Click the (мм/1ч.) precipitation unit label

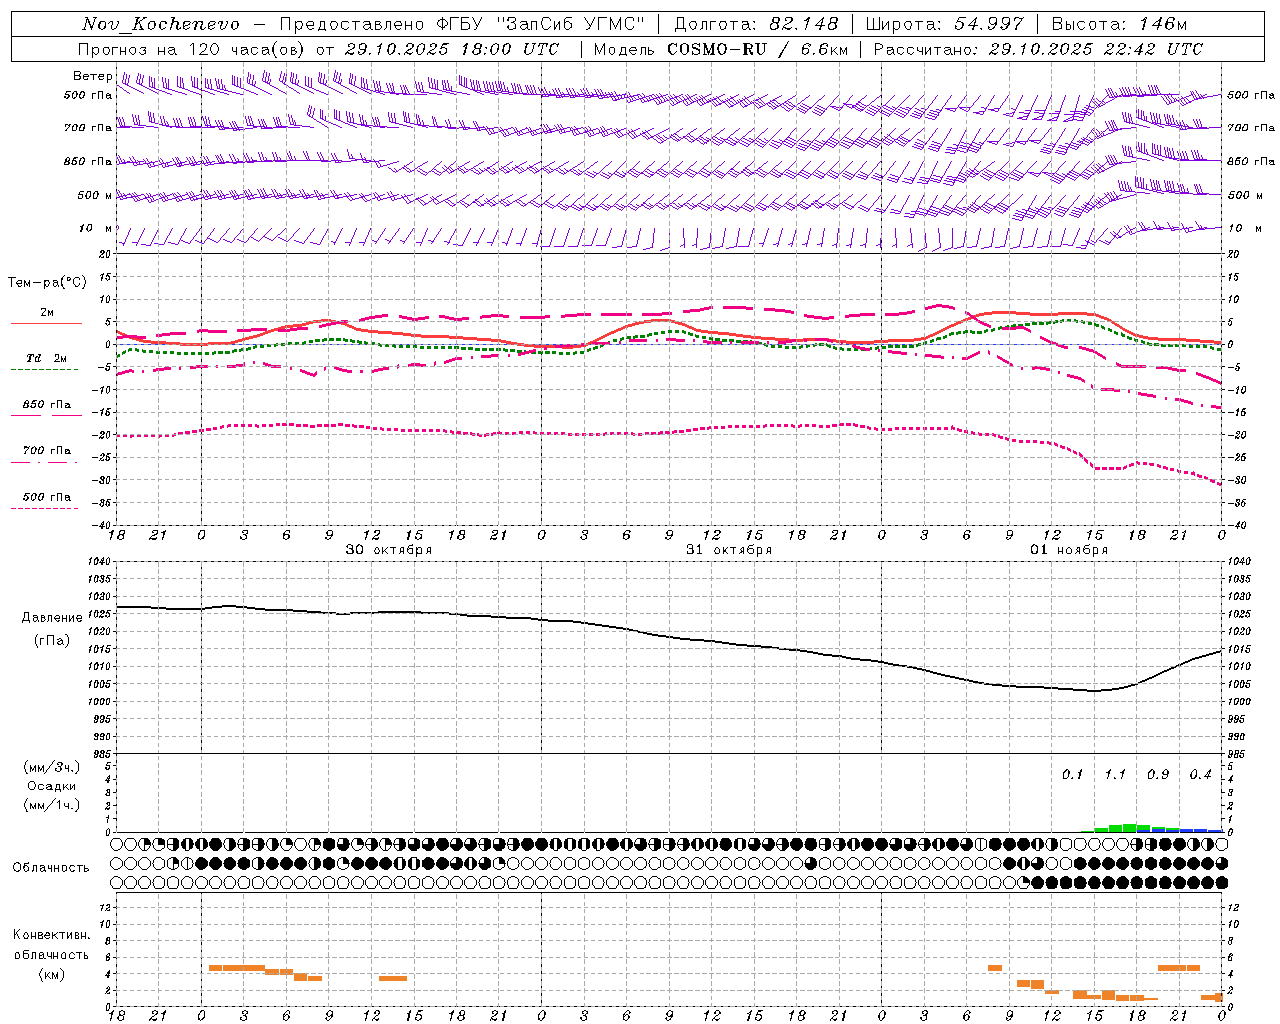point(52,806)
